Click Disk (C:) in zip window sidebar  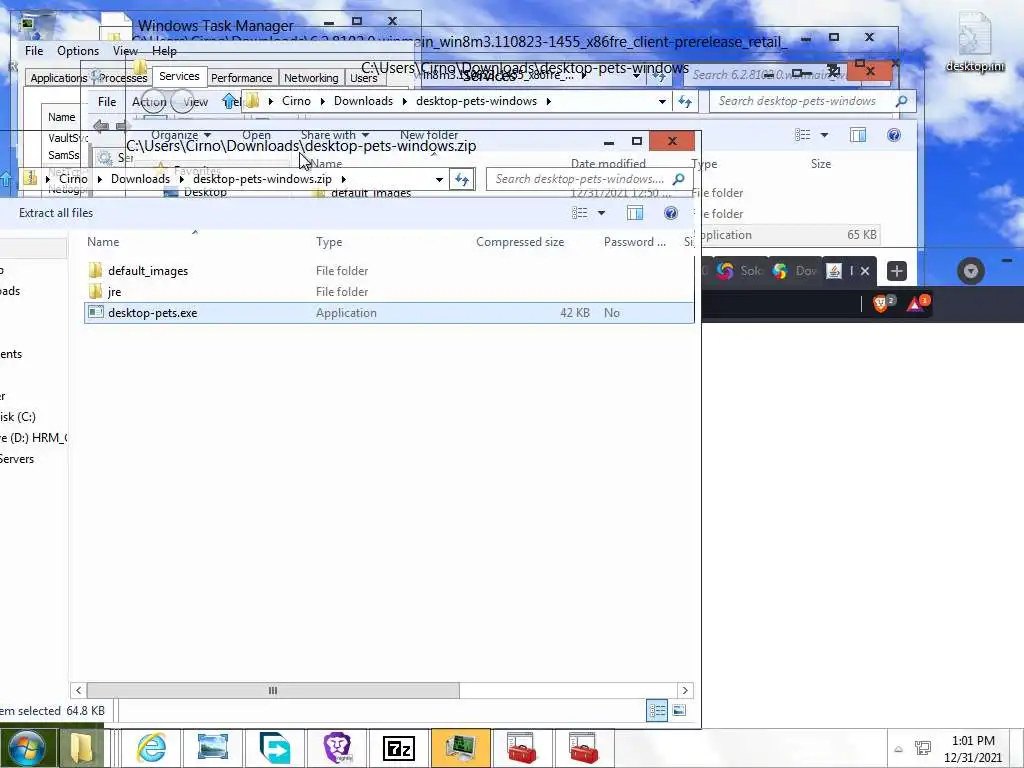(18, 417)
